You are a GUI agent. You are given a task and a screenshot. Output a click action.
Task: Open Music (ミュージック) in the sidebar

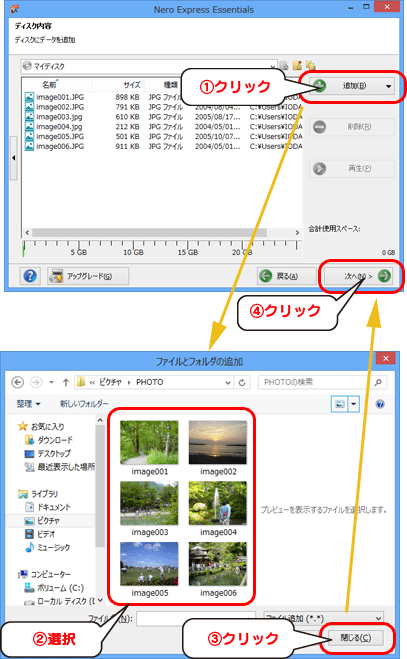48,548
